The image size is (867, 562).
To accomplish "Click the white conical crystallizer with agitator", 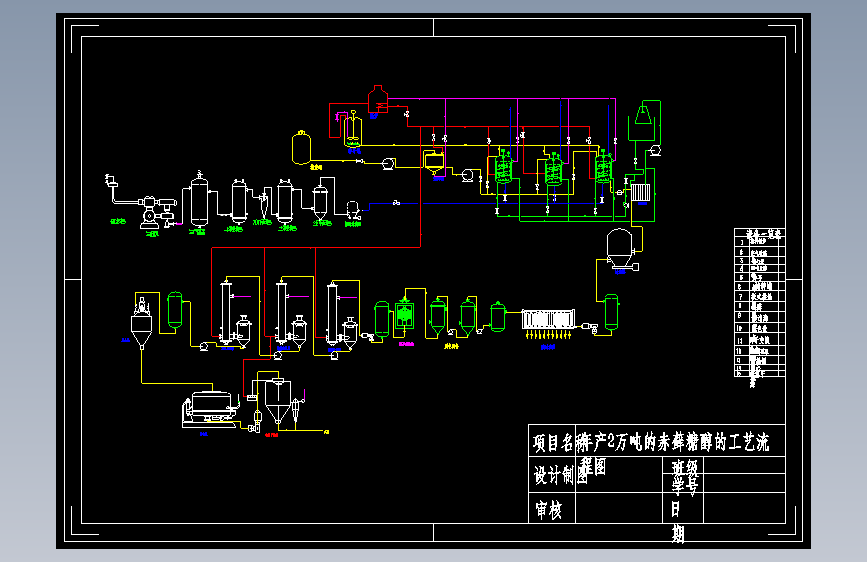I will (x=142, y=323).
